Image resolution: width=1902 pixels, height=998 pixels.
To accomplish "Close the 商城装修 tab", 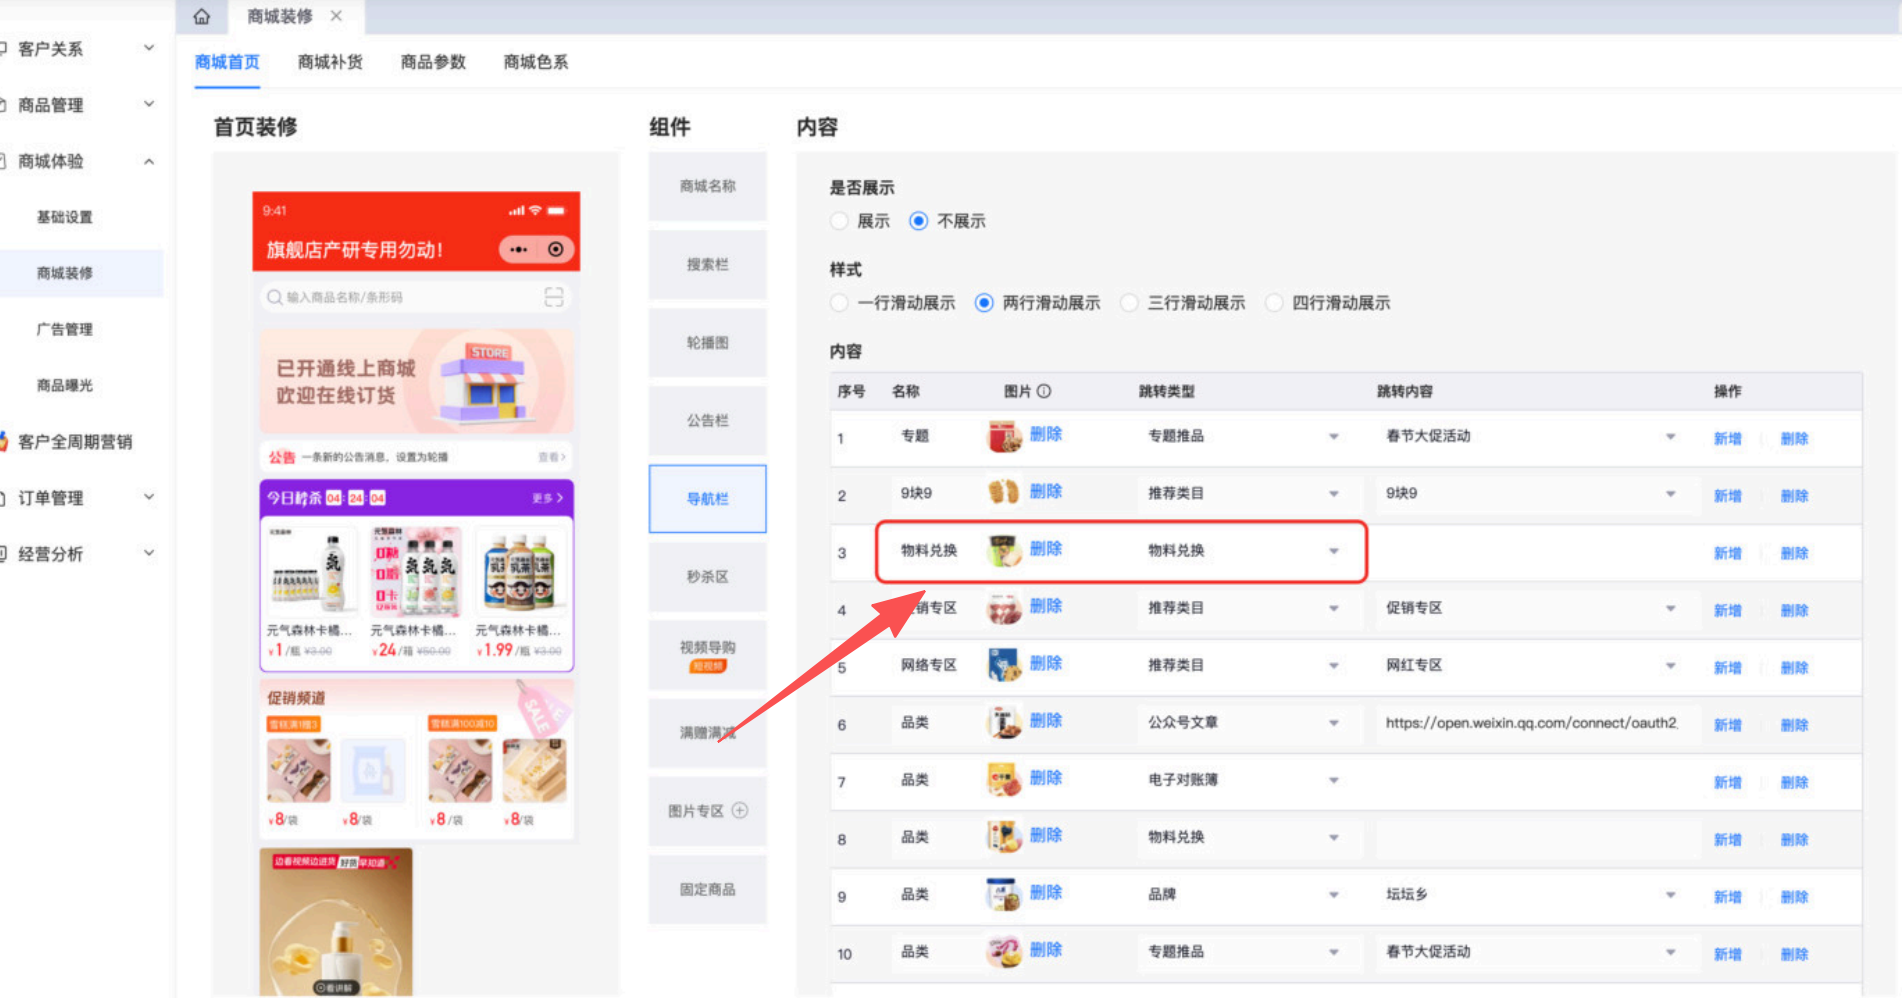I will click(x=337, y=16).
